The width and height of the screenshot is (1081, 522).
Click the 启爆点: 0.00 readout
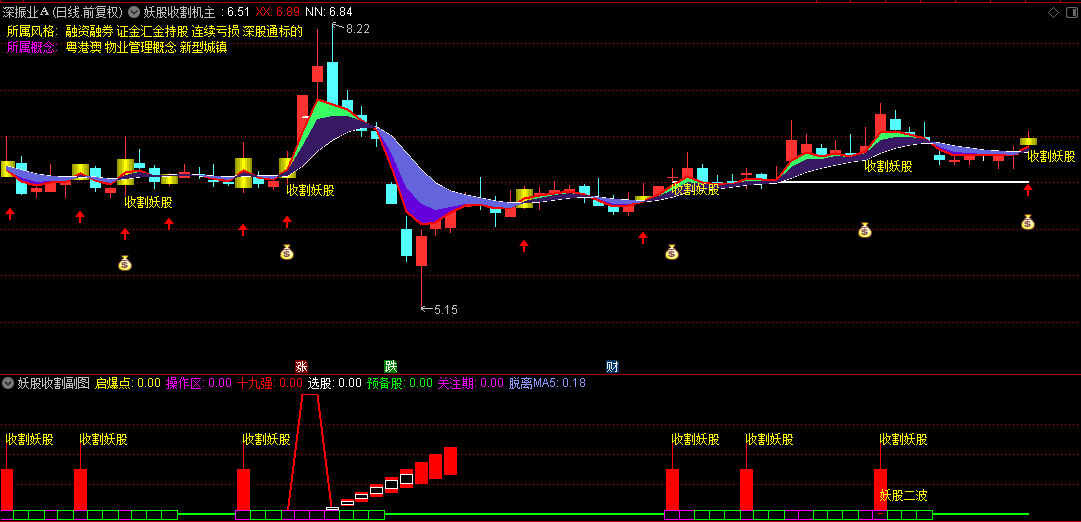pos(128,383)
